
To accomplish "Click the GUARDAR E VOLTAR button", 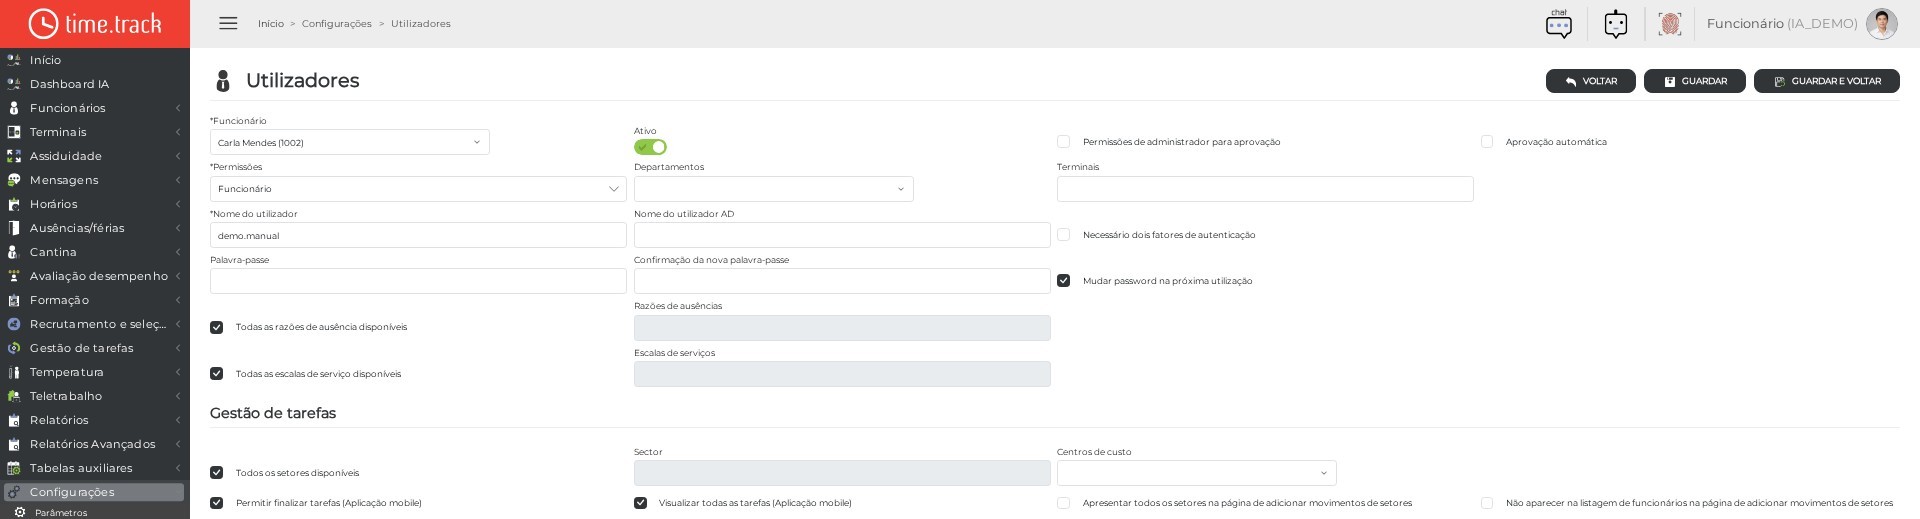I will [x=1827, y=81].
